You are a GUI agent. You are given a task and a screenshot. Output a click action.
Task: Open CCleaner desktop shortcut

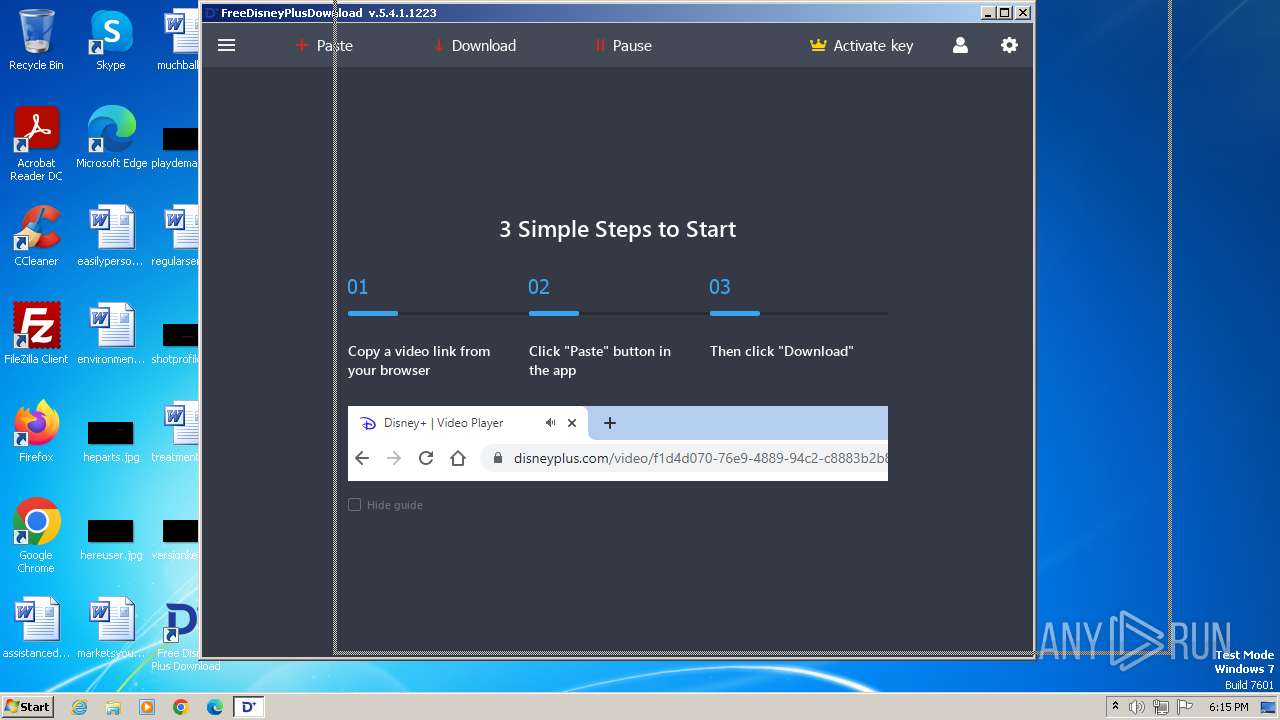tap(36, 236)
